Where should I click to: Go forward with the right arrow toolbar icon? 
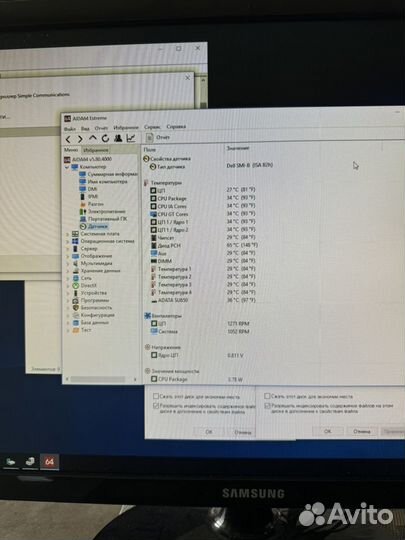80,139
